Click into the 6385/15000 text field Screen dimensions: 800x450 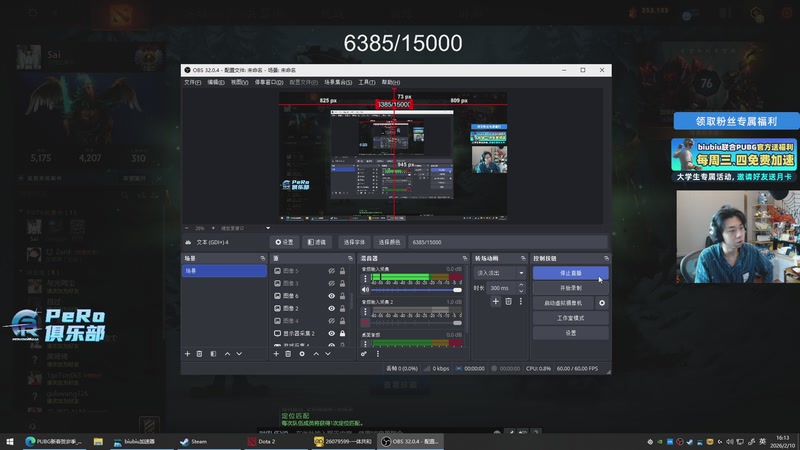[x=509, y=242]
